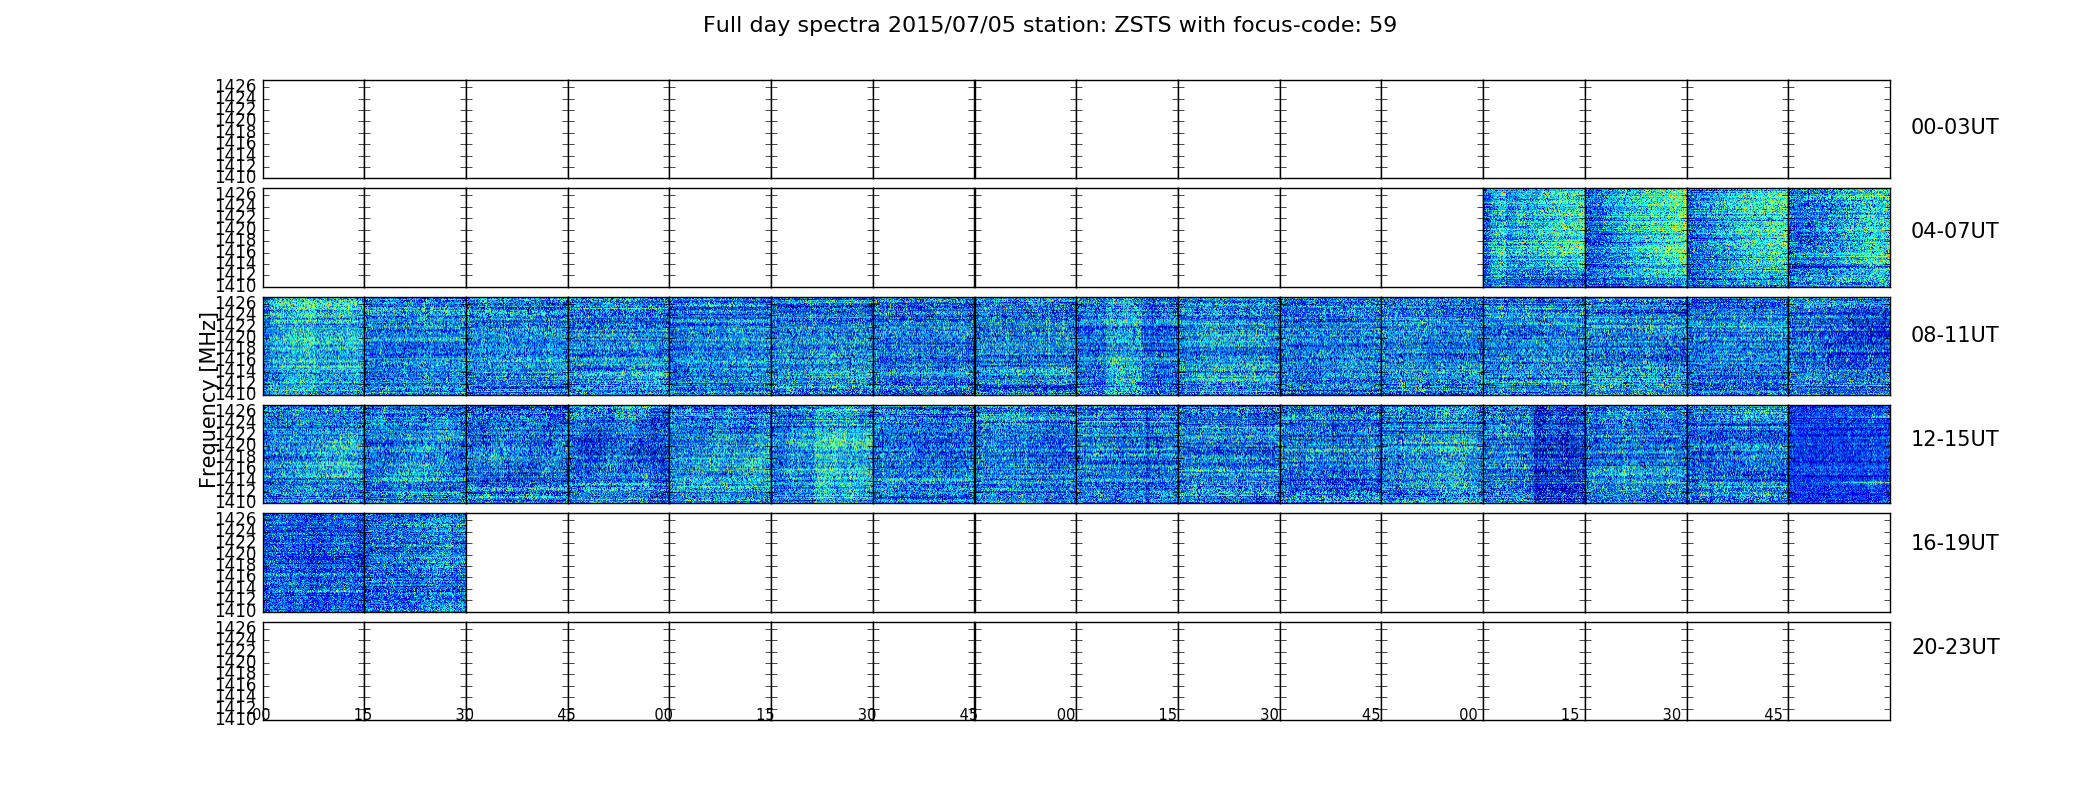Click the "1410" tick label of the 20-23UT row
The height and width of the screenshot is (800, 2100).
[236, 719]
